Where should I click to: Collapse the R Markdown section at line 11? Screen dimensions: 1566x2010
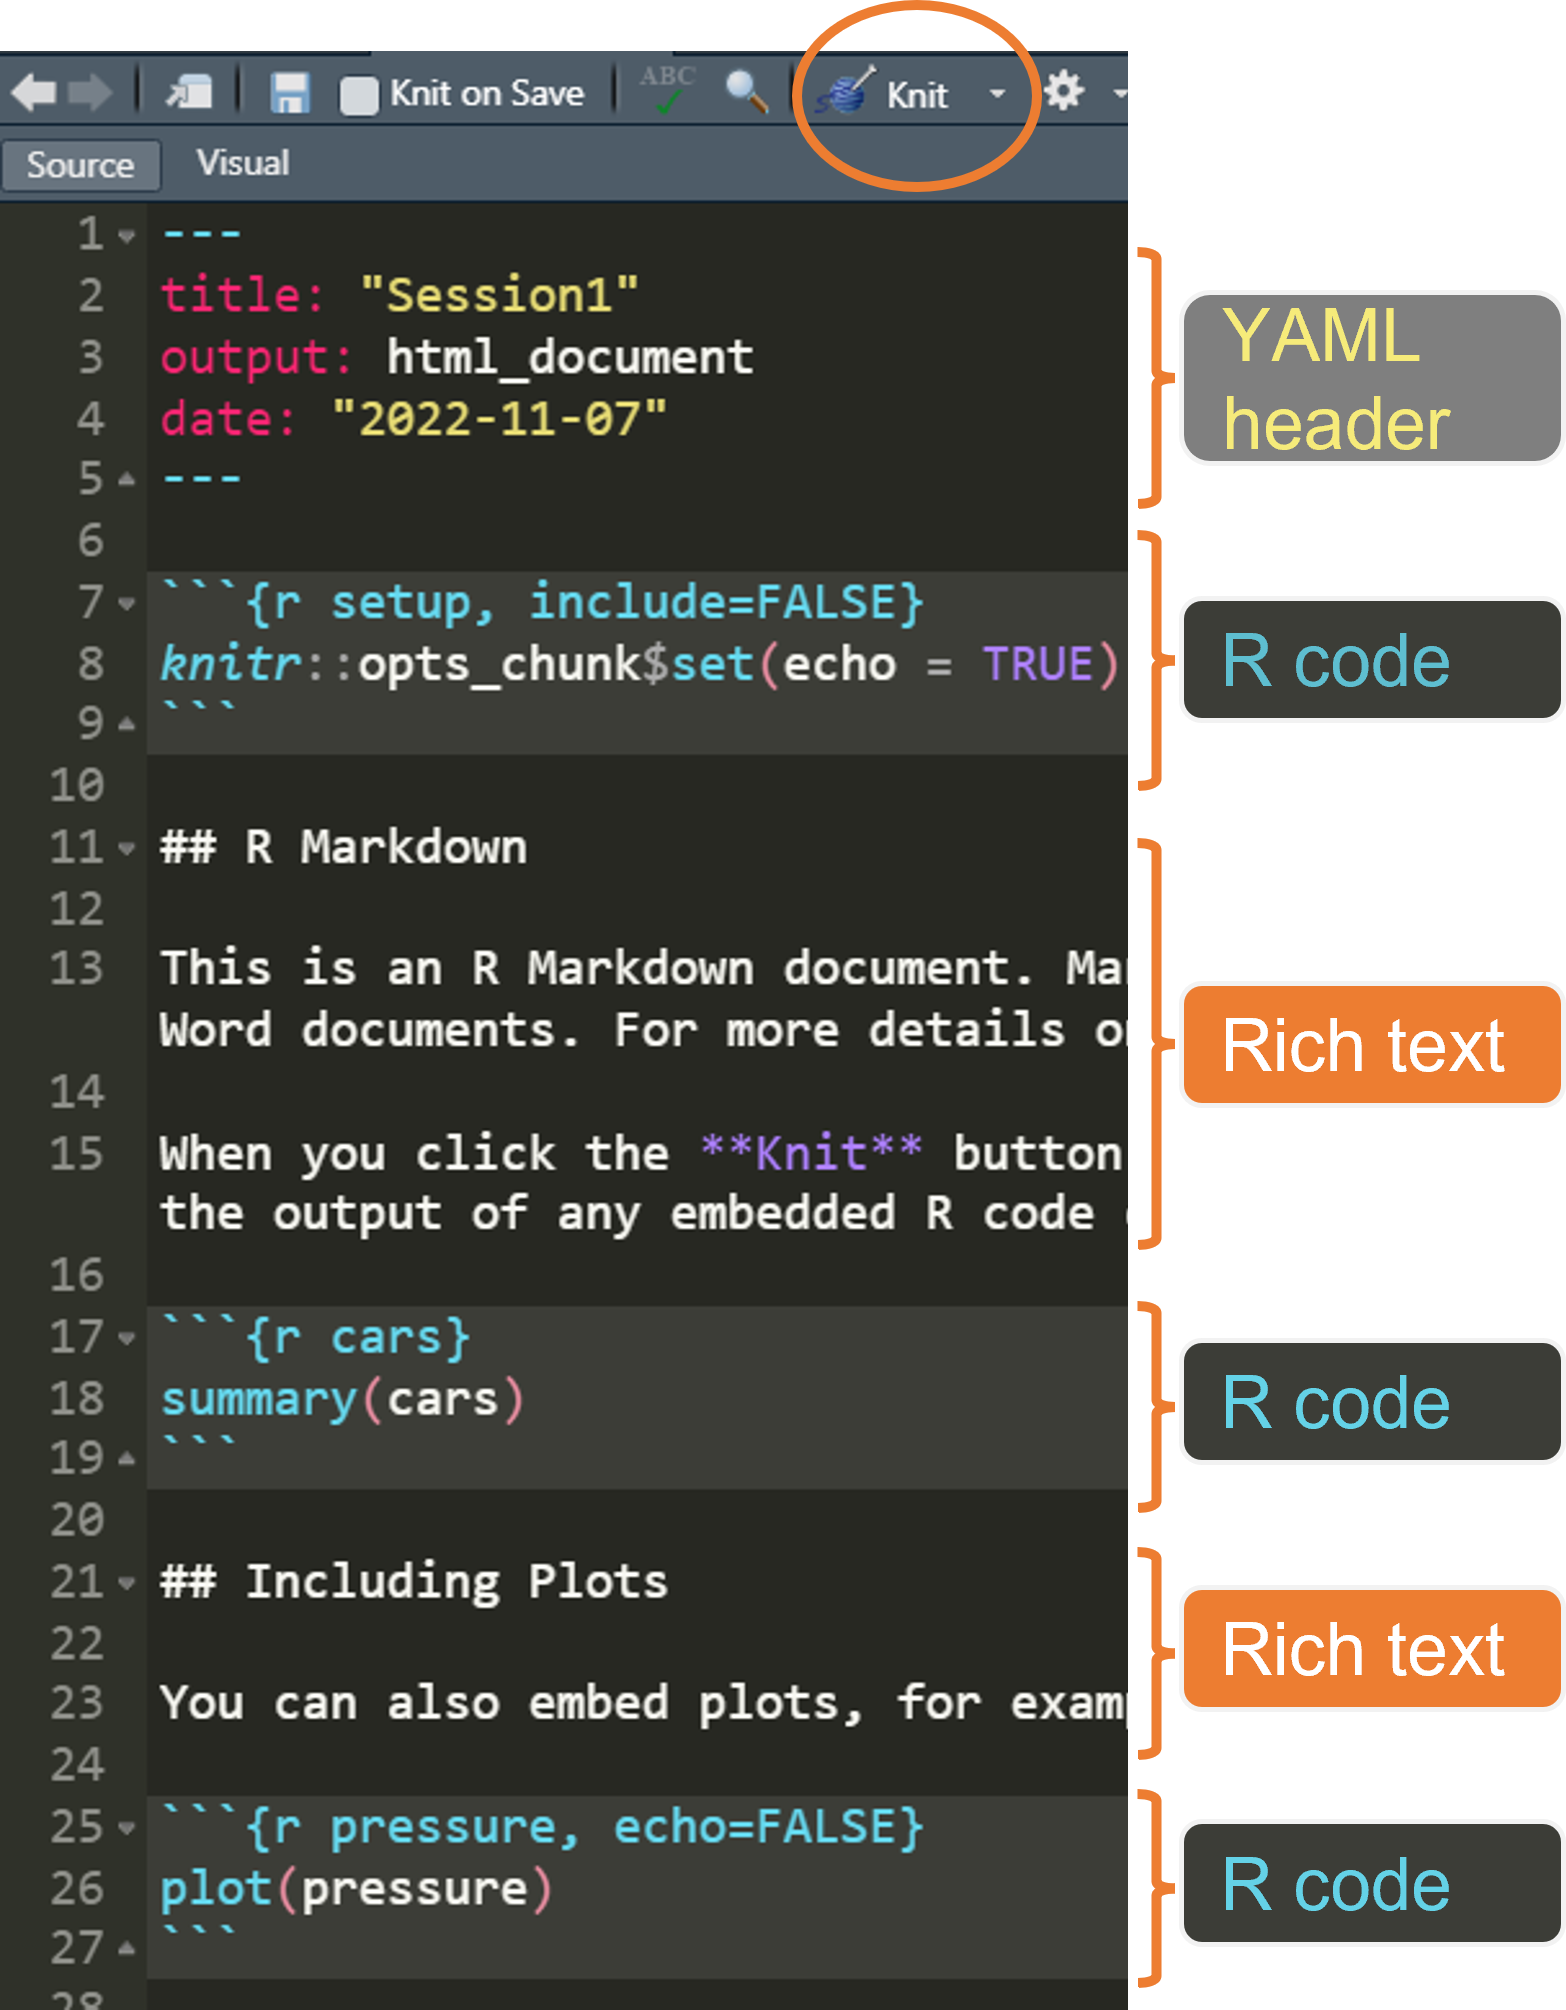click(x=127, y=849)
